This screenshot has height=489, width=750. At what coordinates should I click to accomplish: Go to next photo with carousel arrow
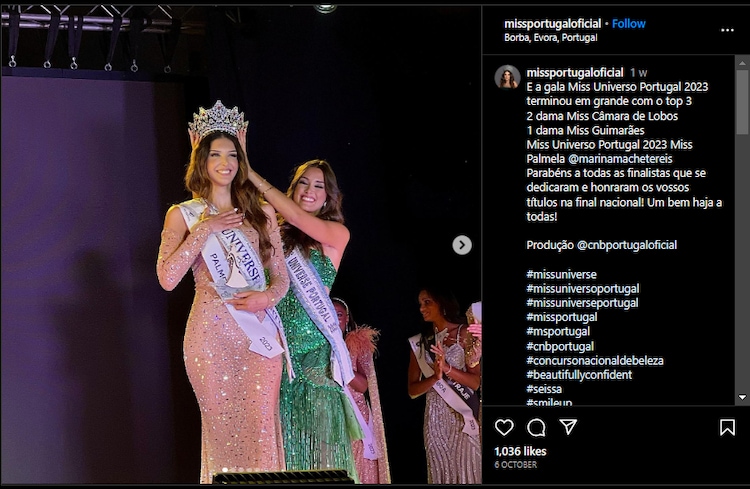(462, 245)
